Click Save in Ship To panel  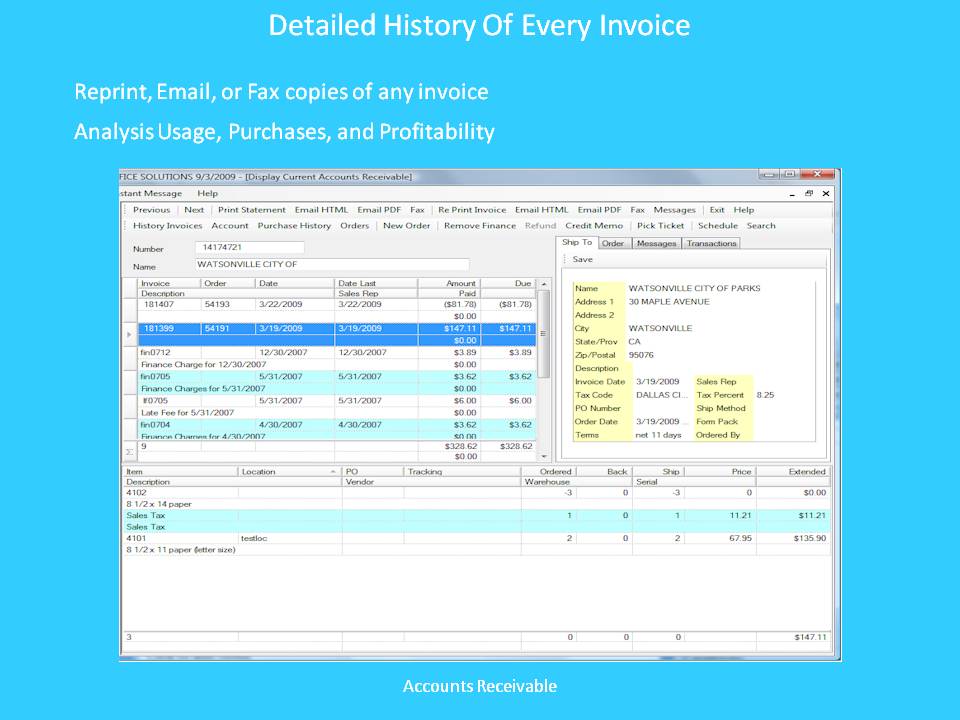click(582, 259)
